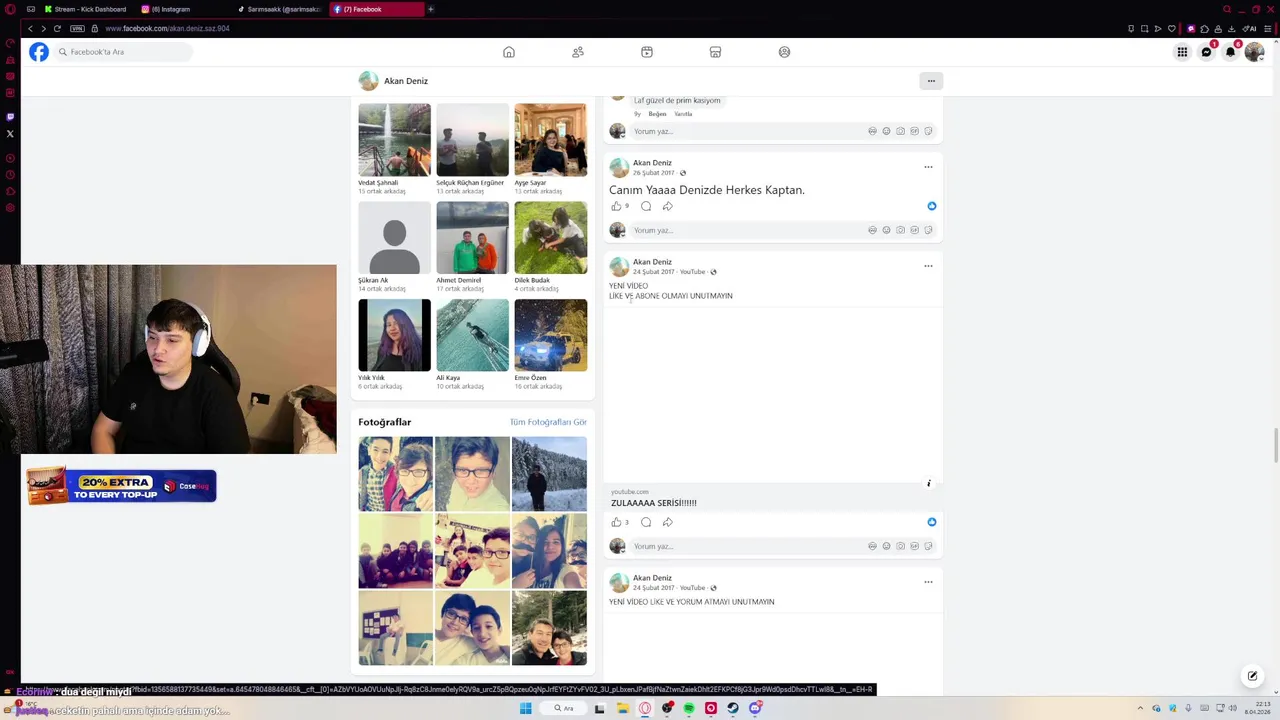
Task: Open the profile three-dots options button
Action: (931, 81)
